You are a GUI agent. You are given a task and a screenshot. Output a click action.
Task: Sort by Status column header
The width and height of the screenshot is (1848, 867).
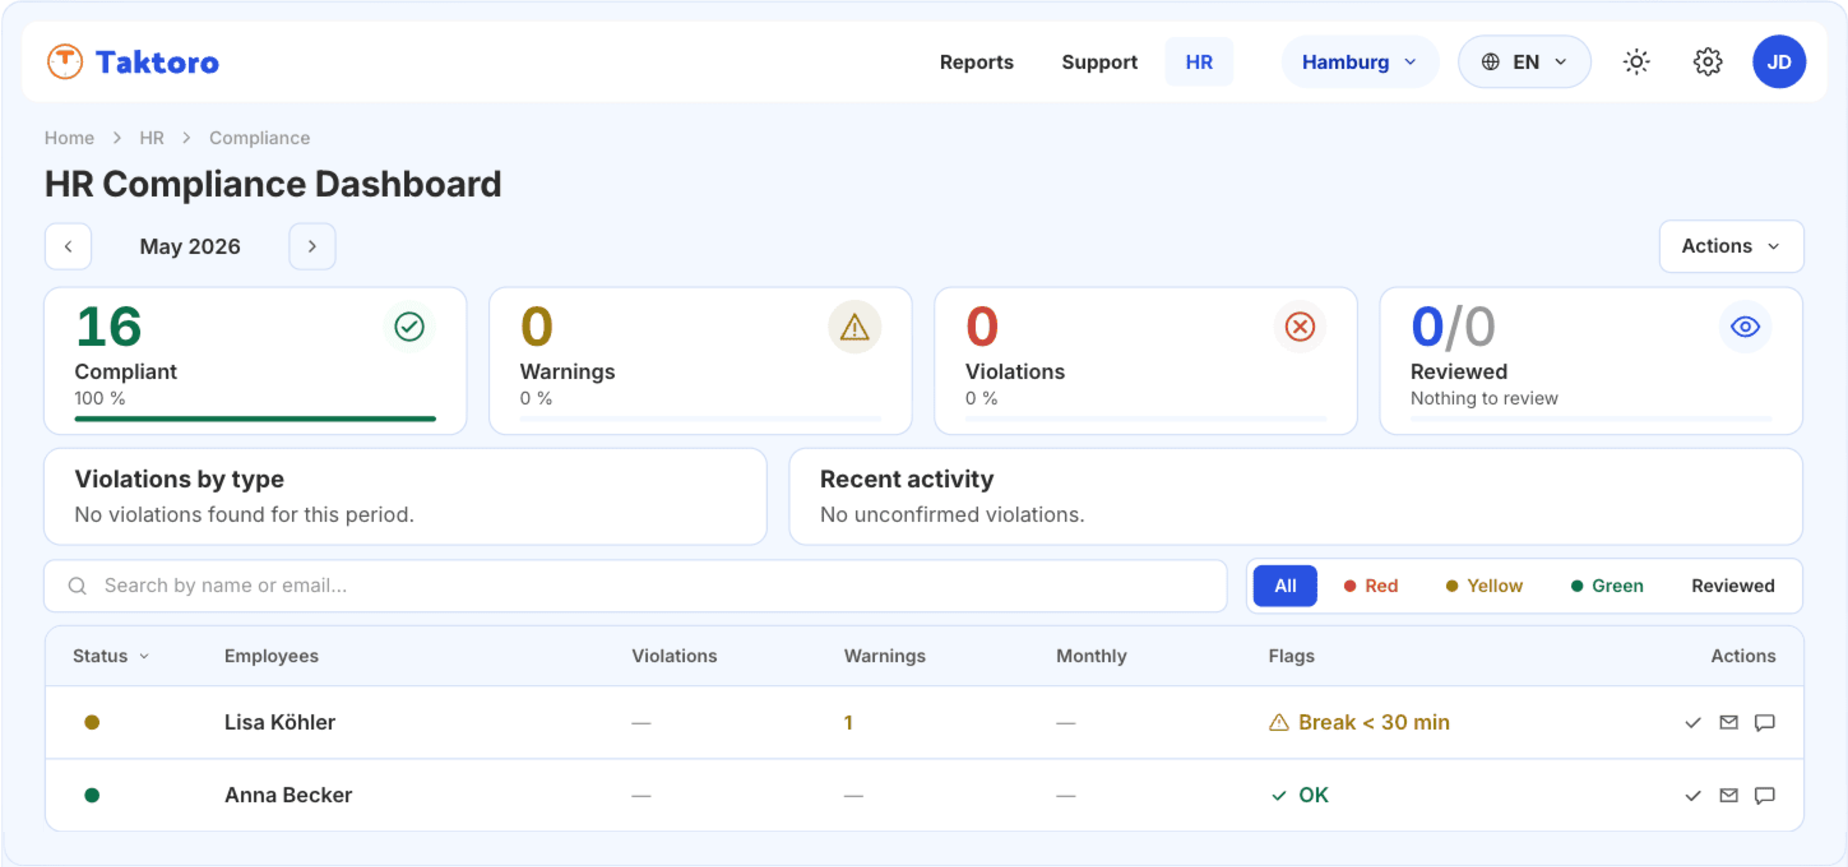111,656
